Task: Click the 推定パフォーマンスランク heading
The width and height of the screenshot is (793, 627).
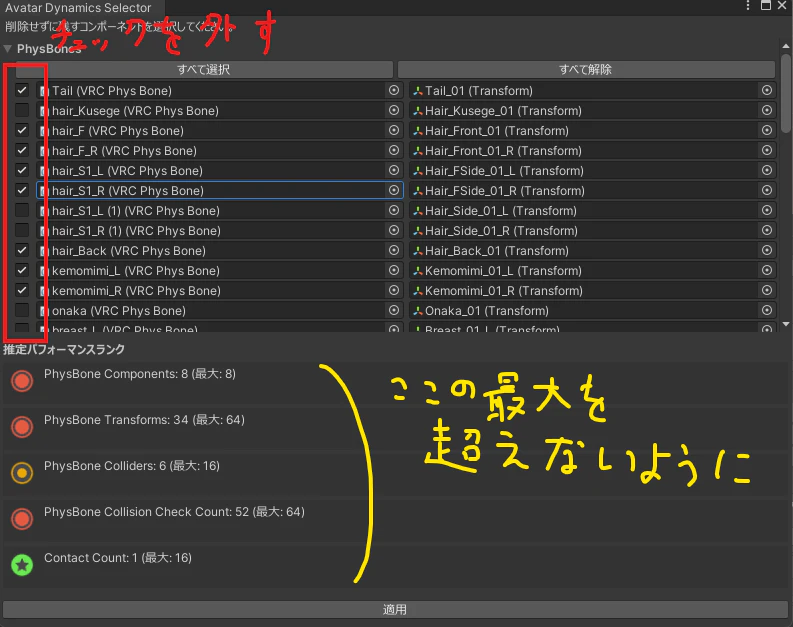Action: pos(64,349)
